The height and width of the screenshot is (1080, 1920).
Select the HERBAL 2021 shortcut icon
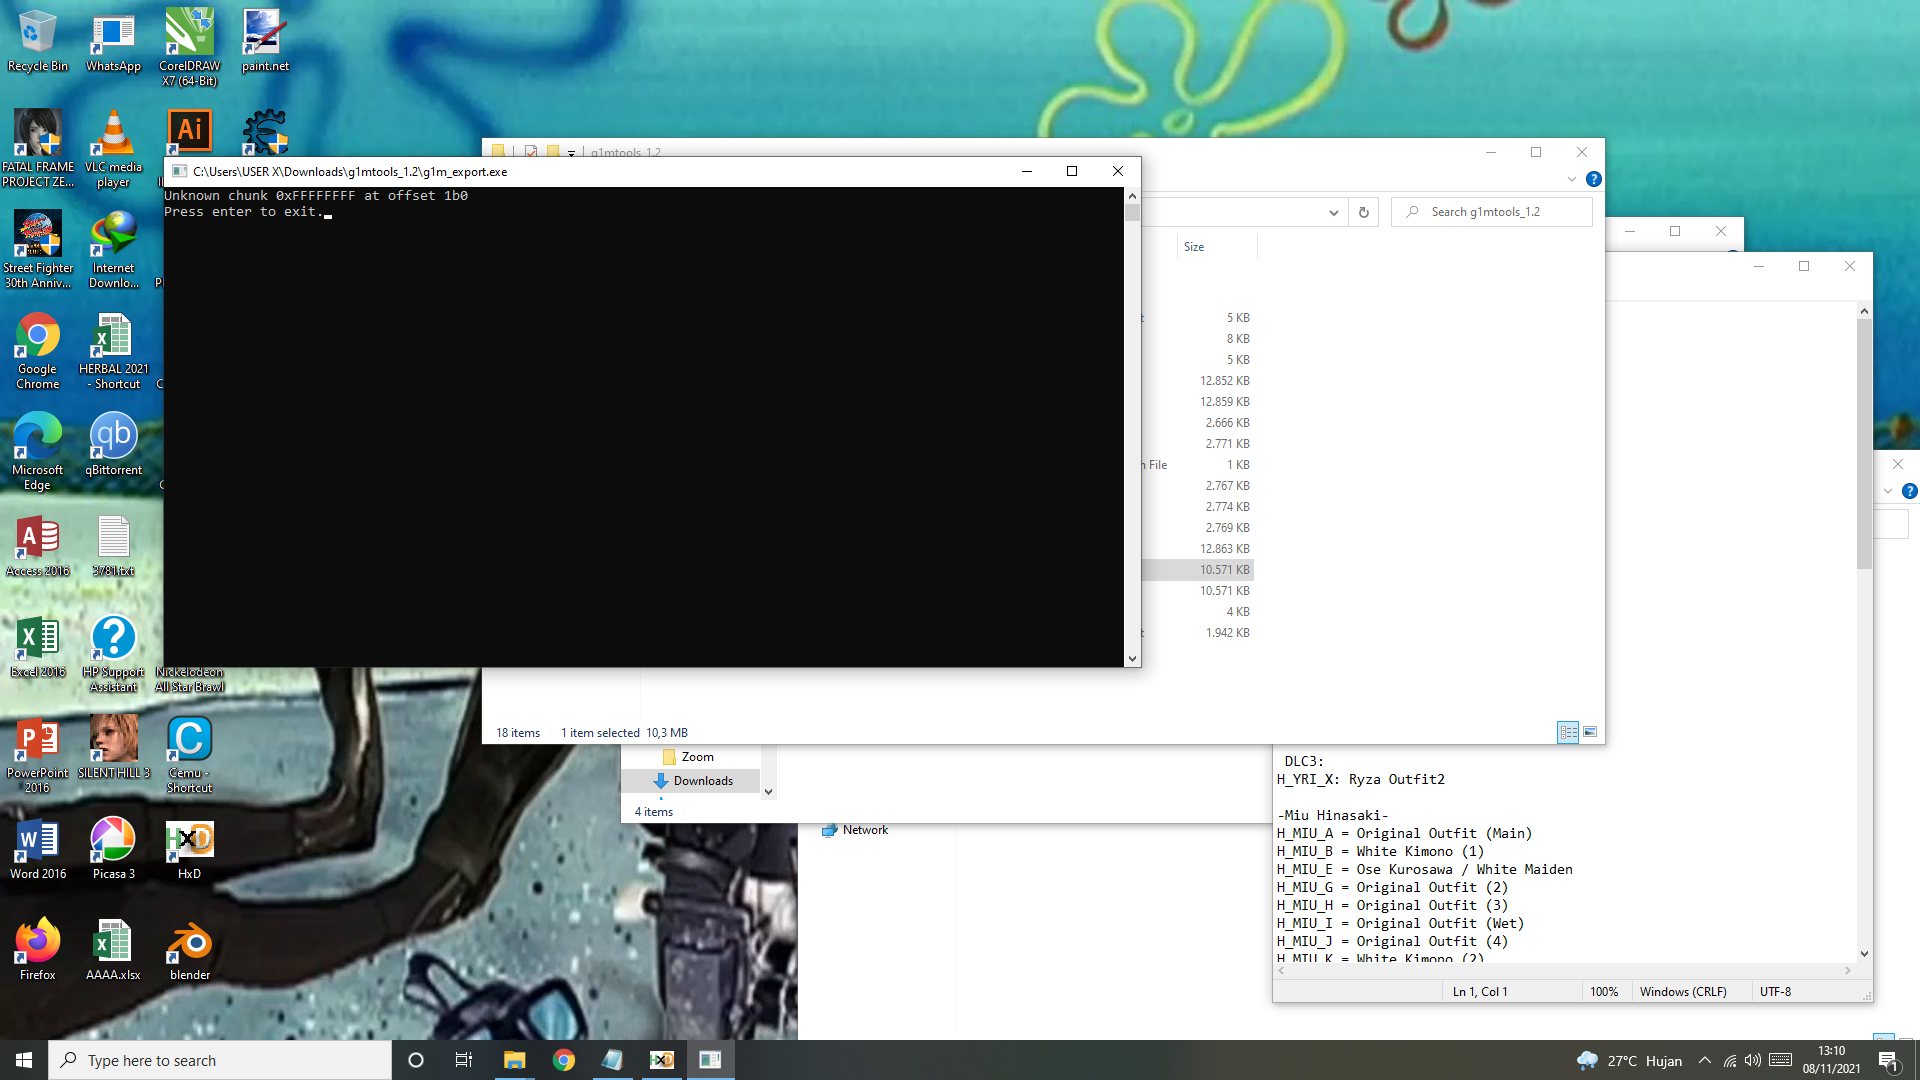[113, 350]
